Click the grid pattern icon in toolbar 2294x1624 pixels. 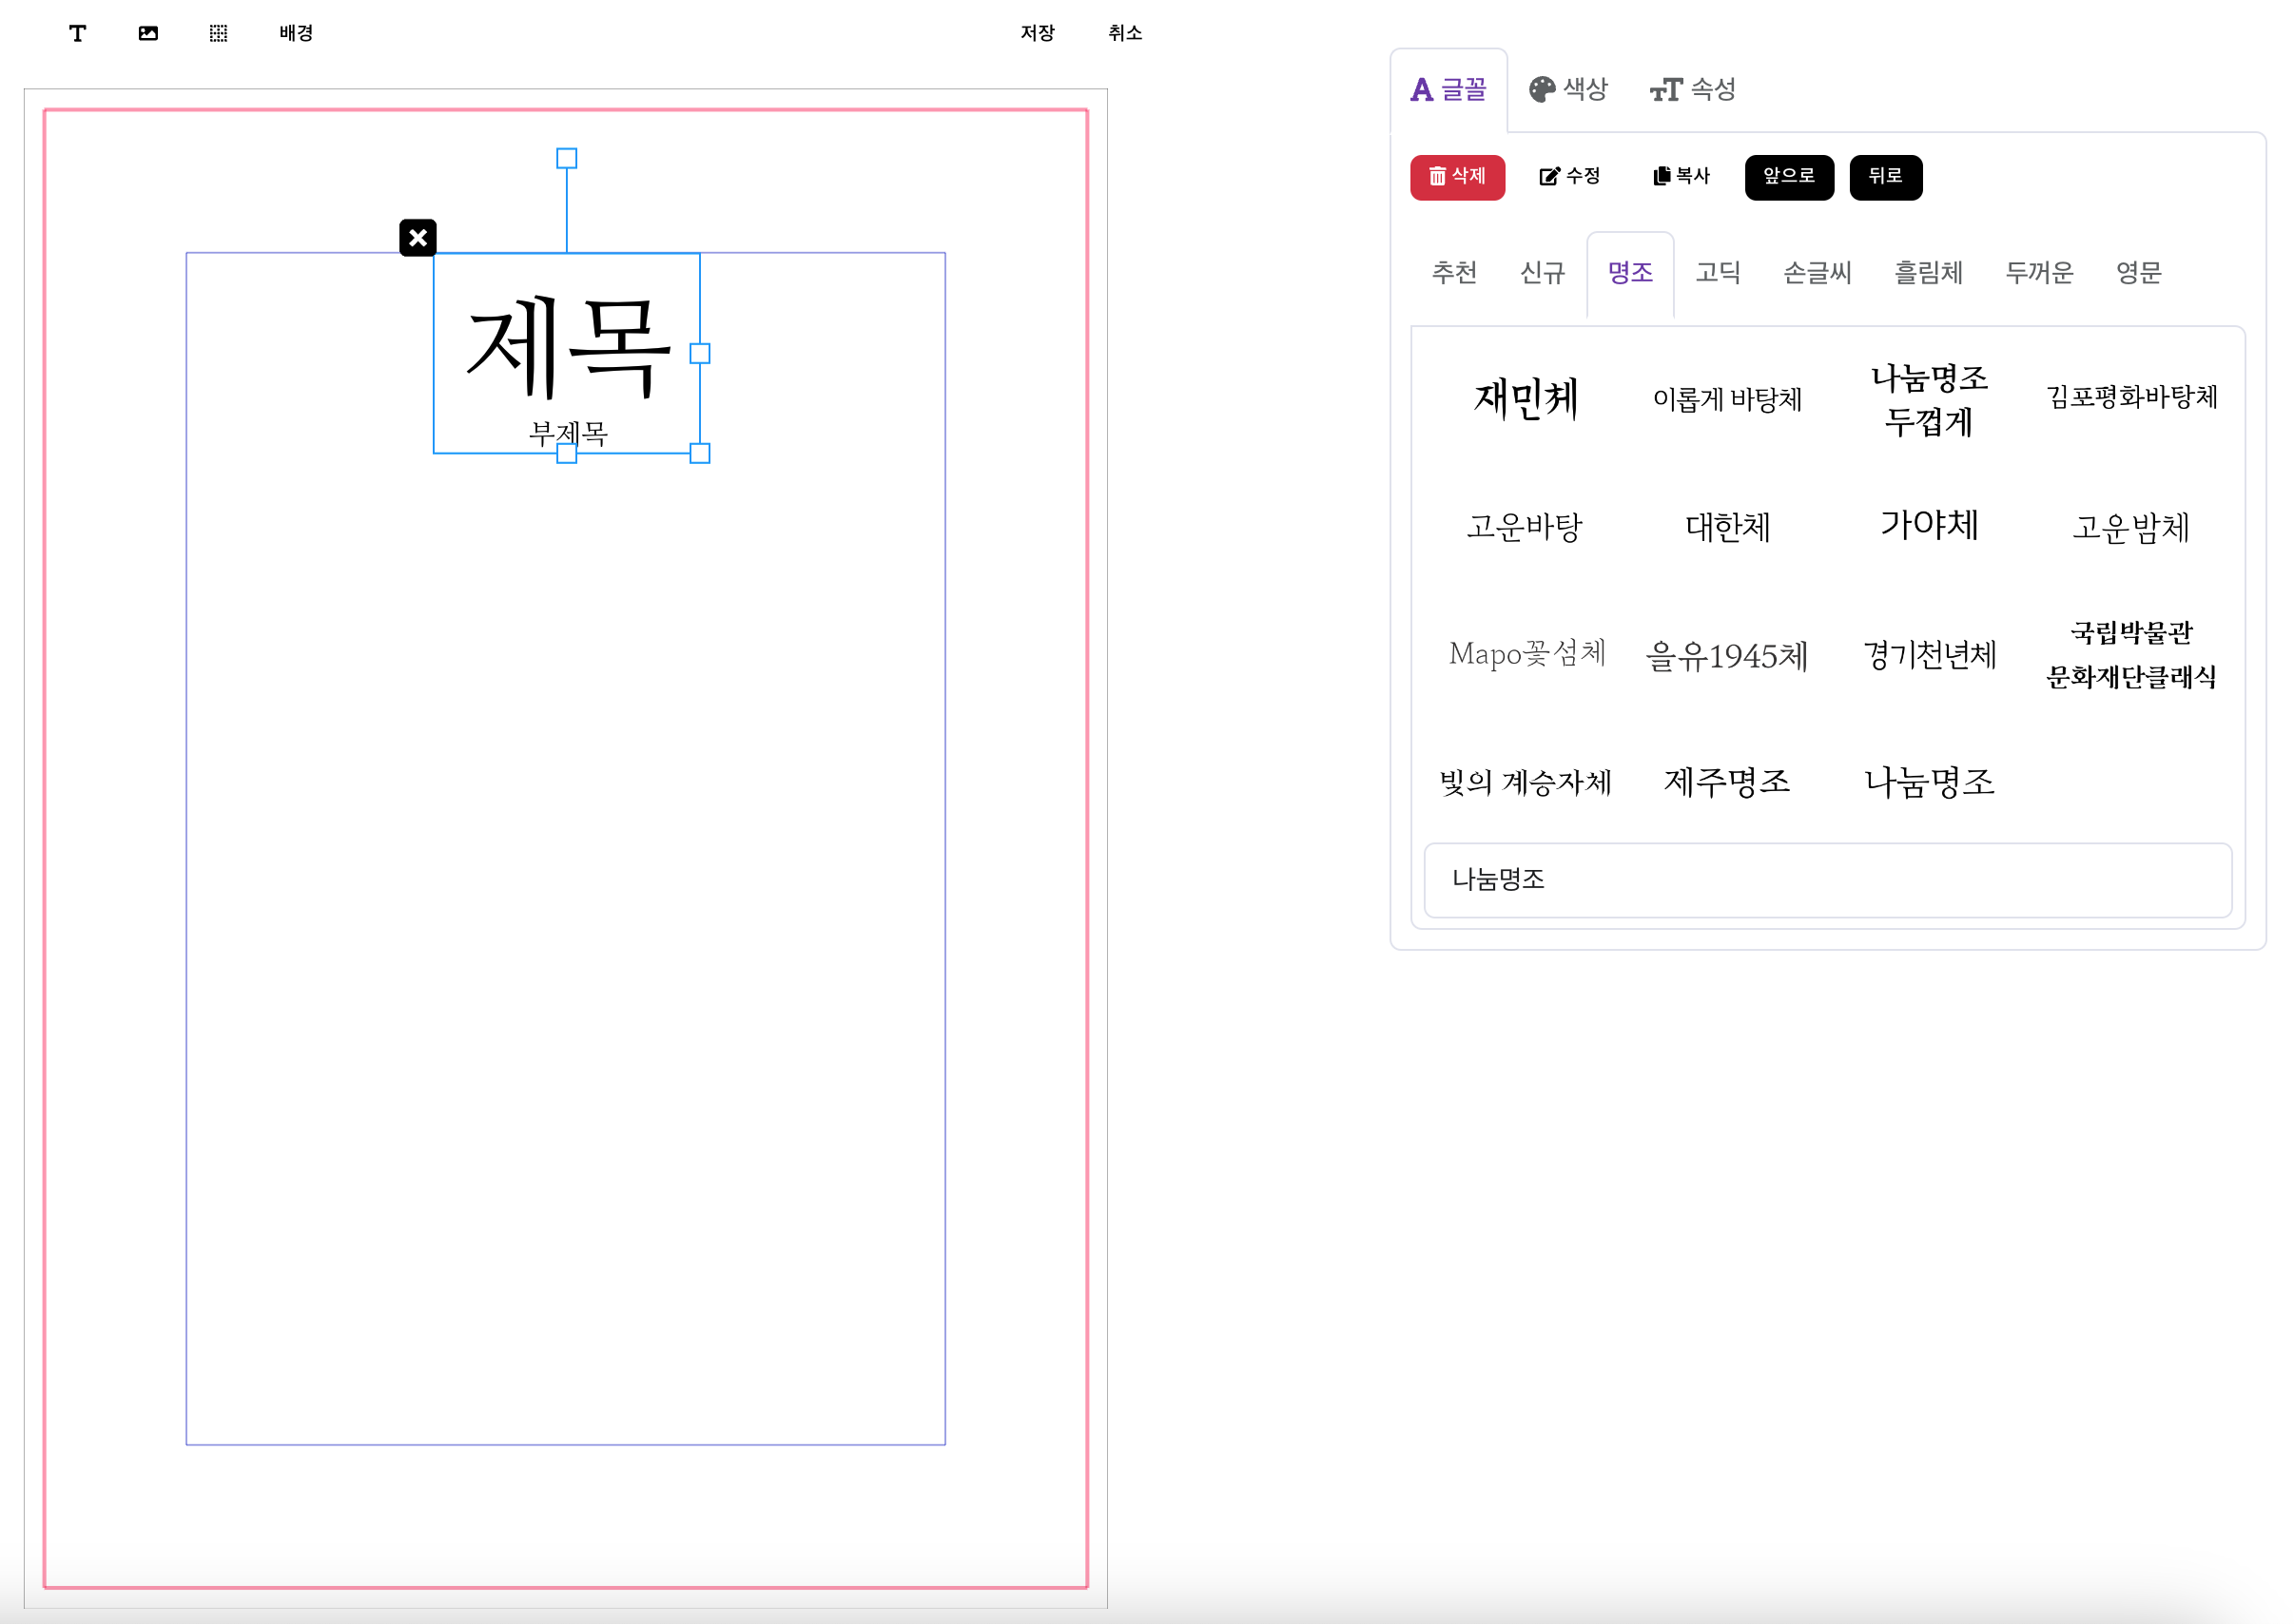pyautogui.click(x=218, y=33)
